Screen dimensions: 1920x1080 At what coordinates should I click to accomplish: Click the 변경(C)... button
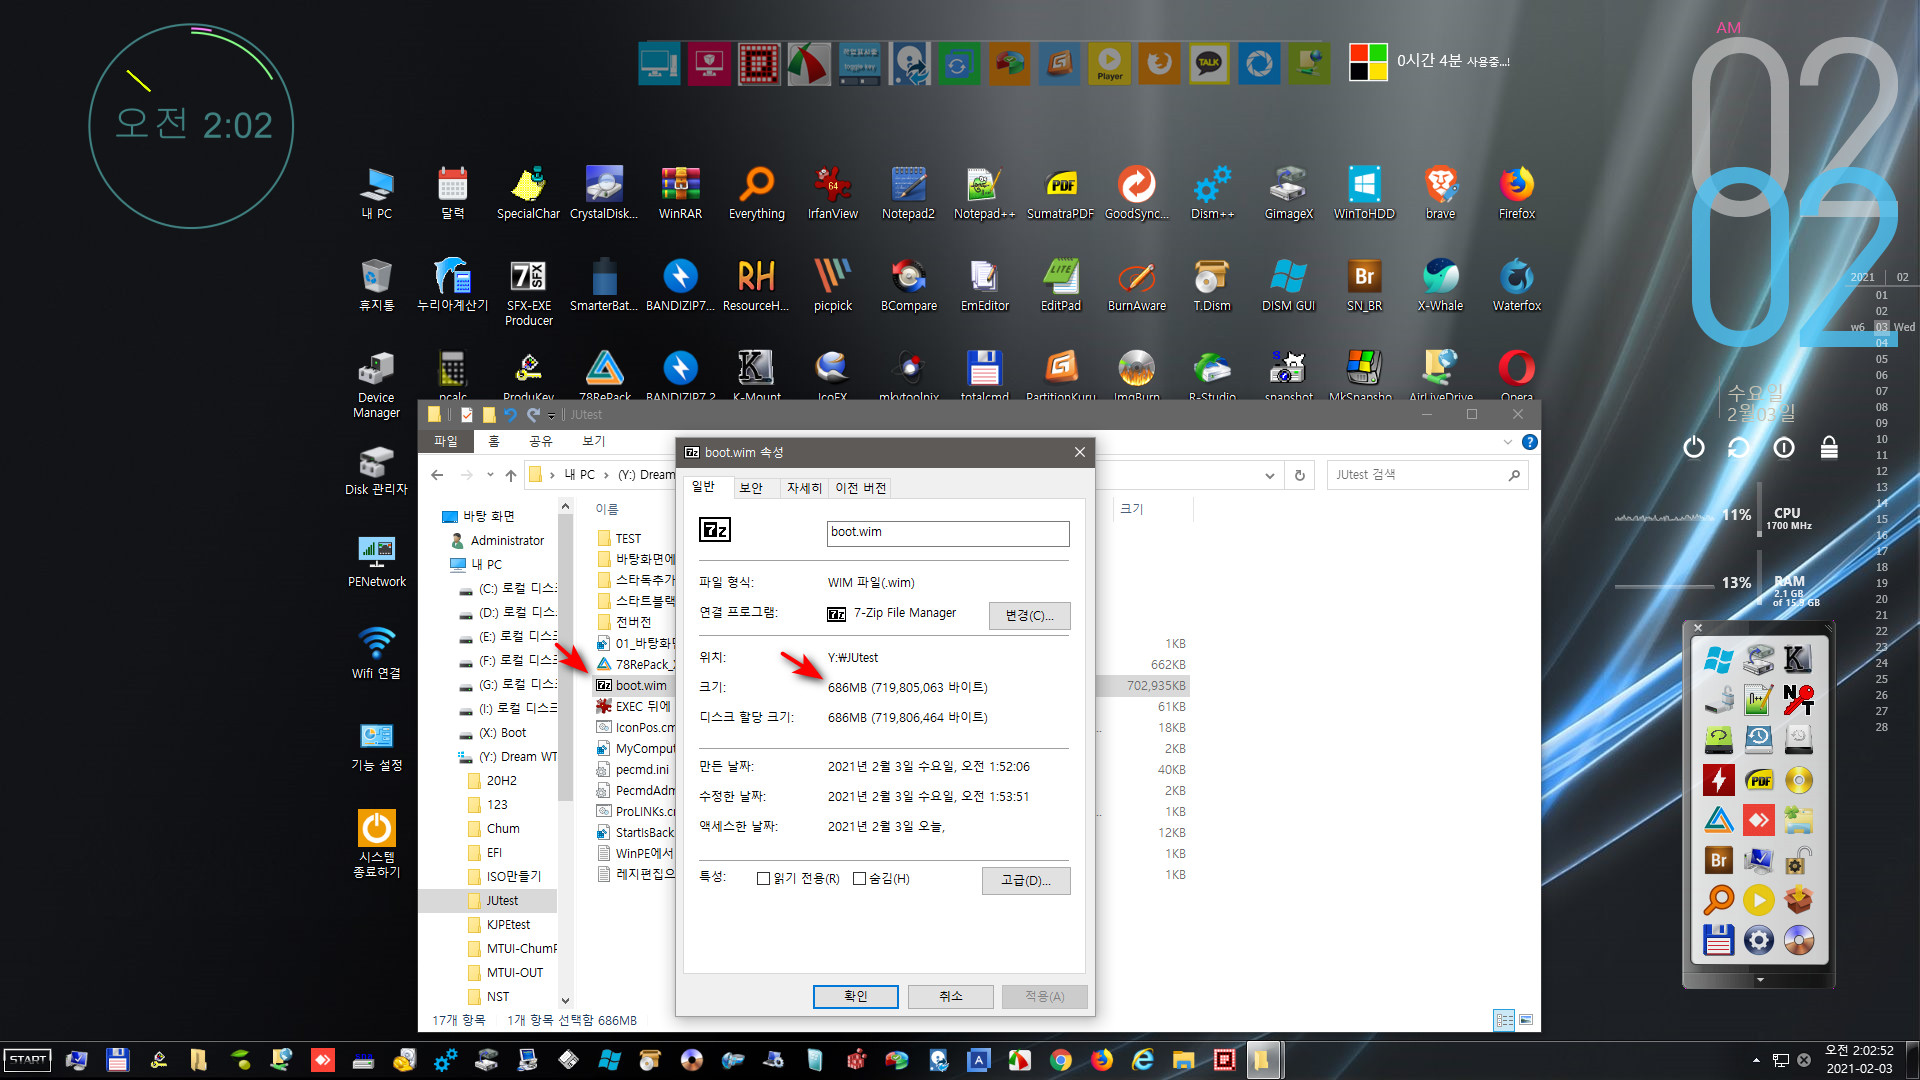(1029, 615)
